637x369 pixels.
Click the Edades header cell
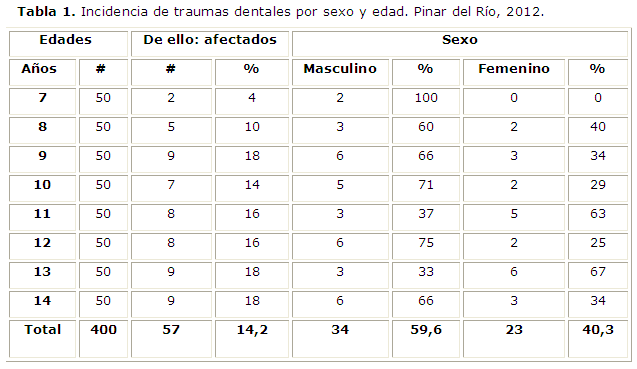(x=68, y=43)
